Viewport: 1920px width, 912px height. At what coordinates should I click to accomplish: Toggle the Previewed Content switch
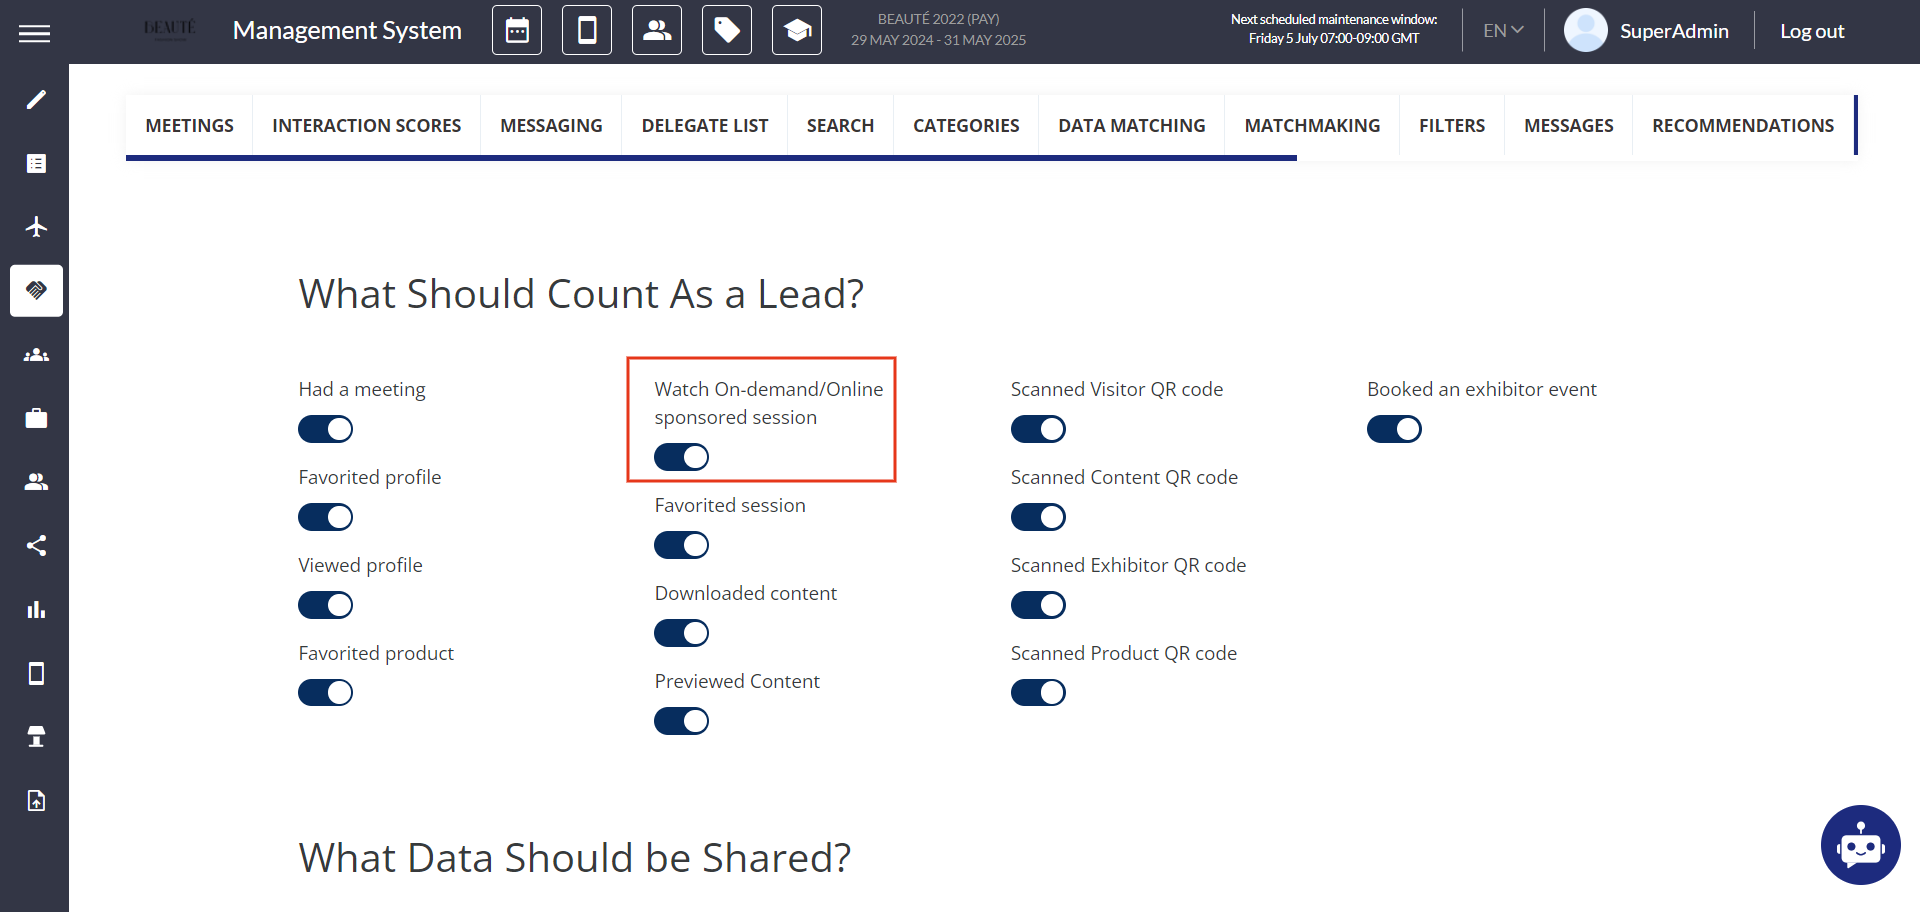tap(682, 721)
